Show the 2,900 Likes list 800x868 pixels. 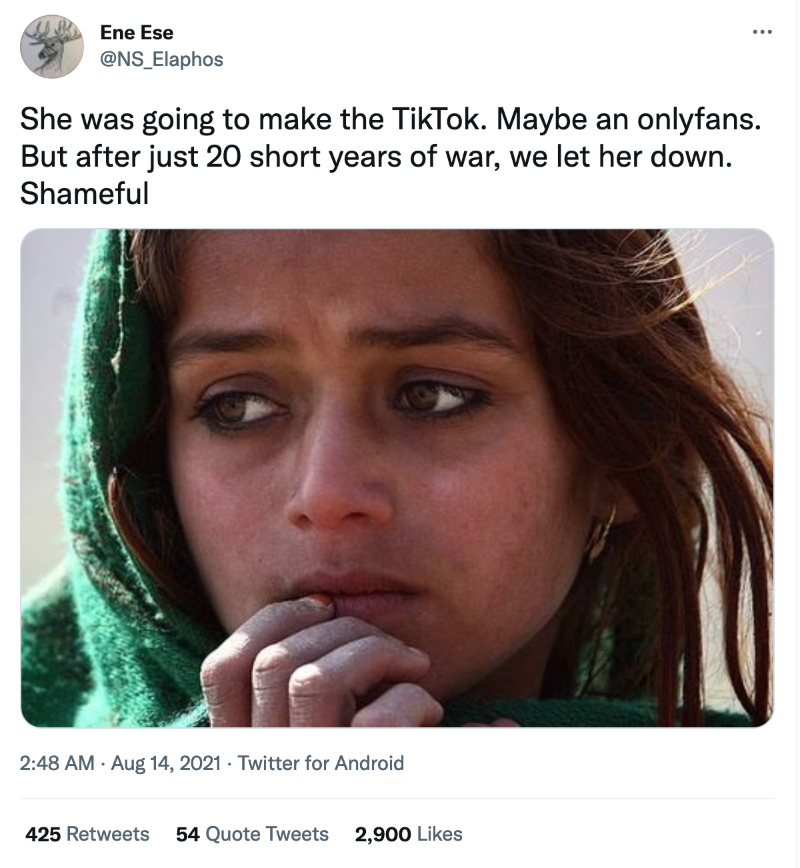coord(408,833)
